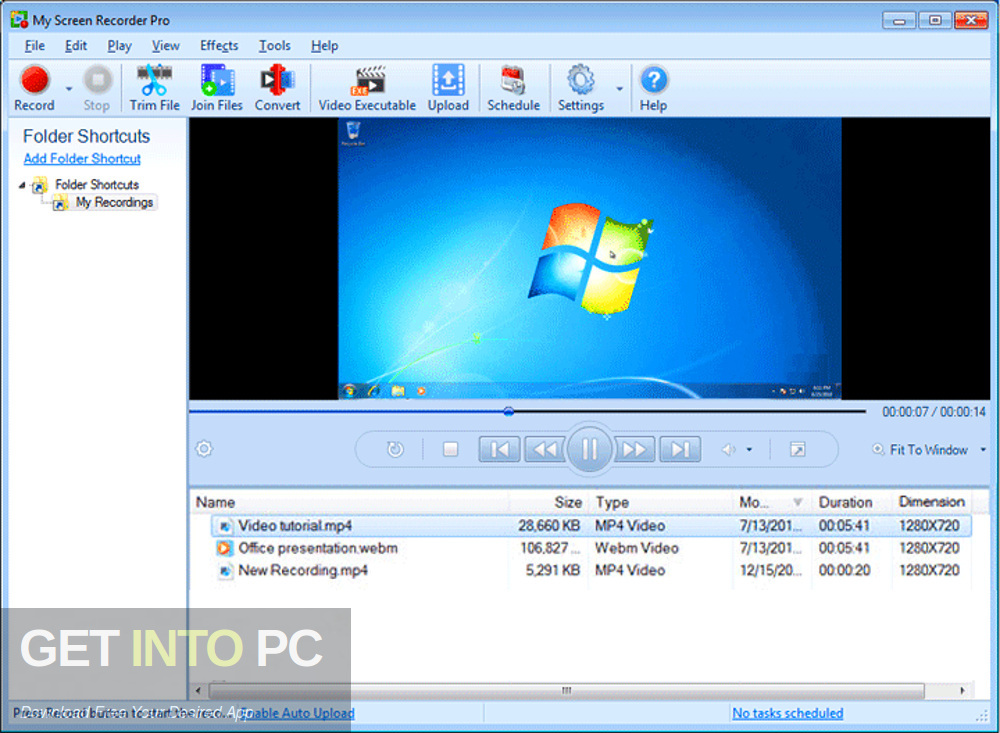Select the My Recordings folder
This screenshot has width=1000, height=733.
click(x=115, y=202)
